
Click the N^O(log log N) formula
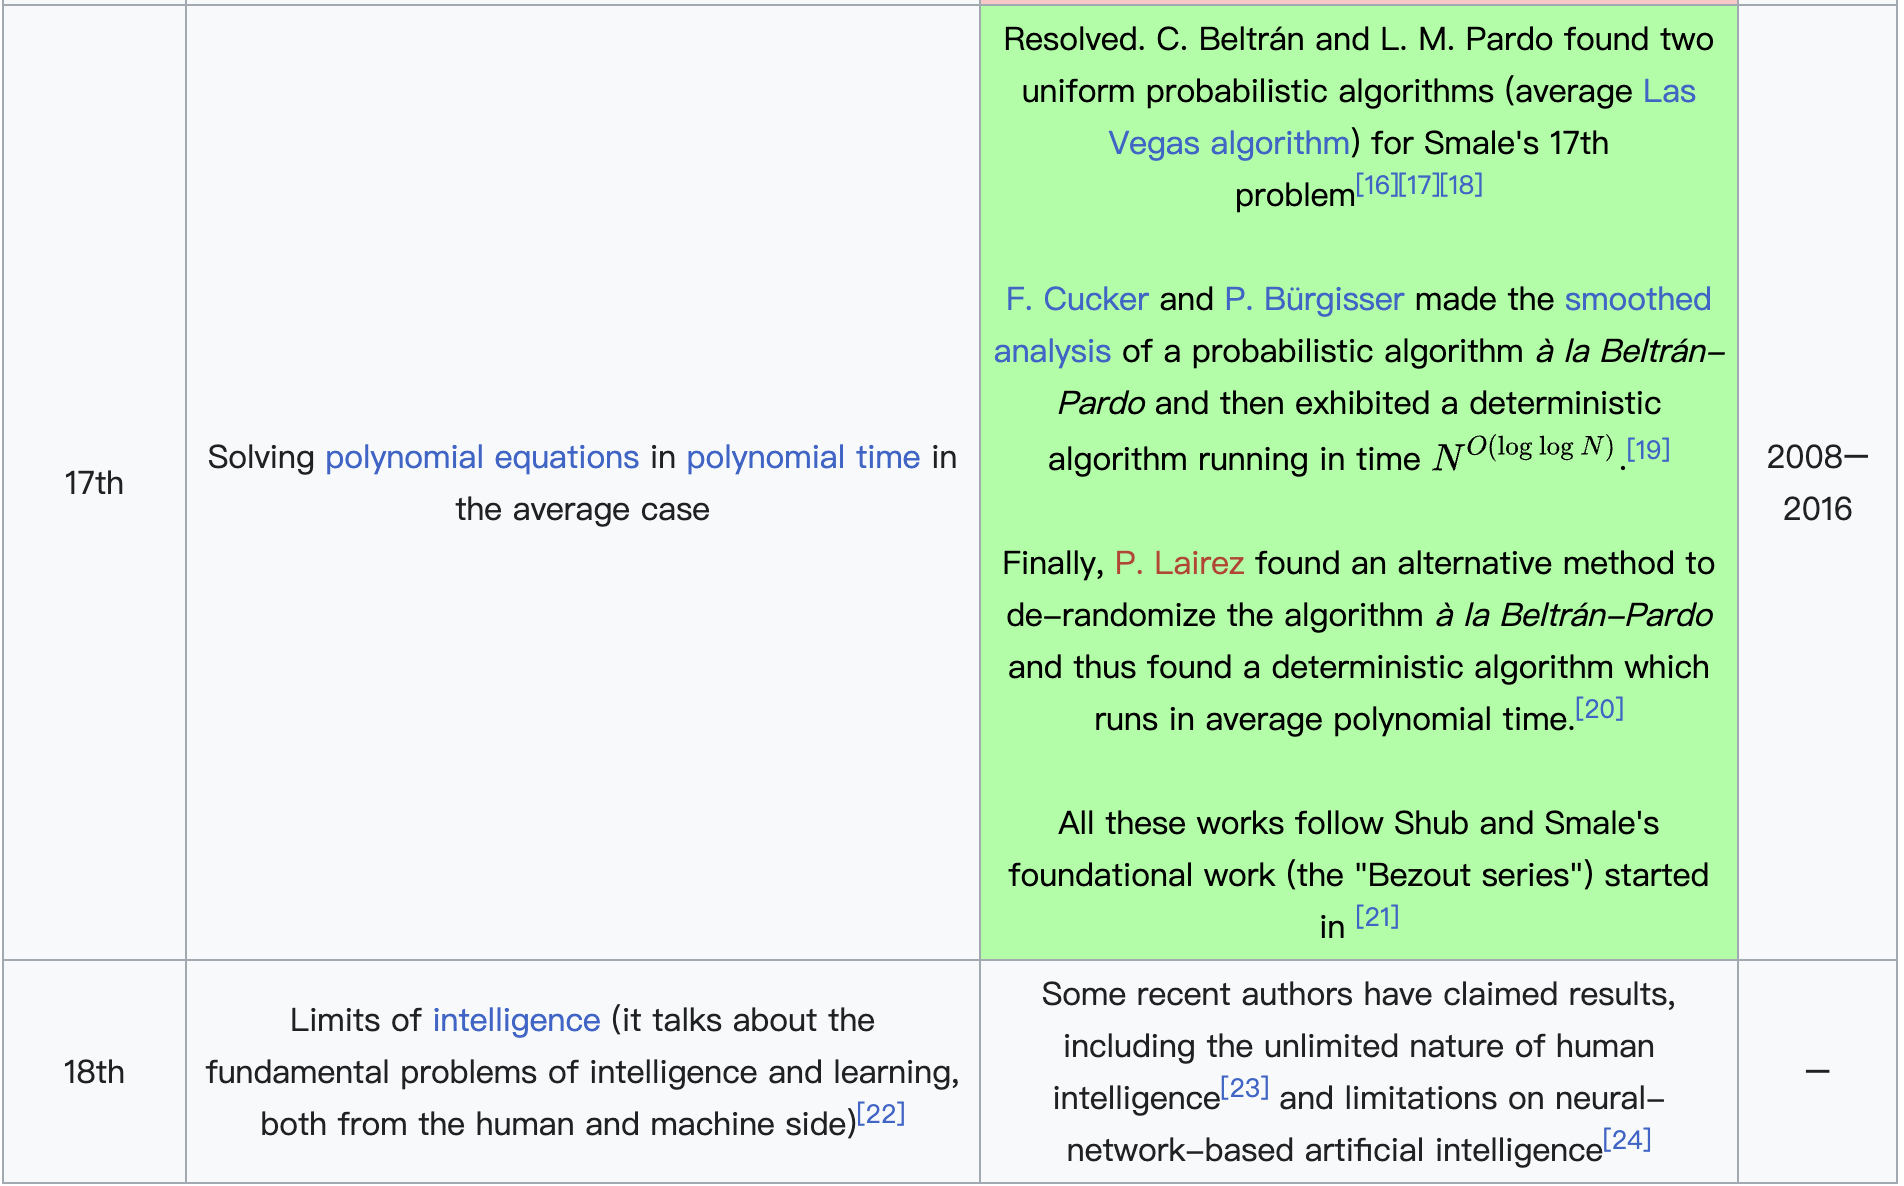click(1523, 453)
